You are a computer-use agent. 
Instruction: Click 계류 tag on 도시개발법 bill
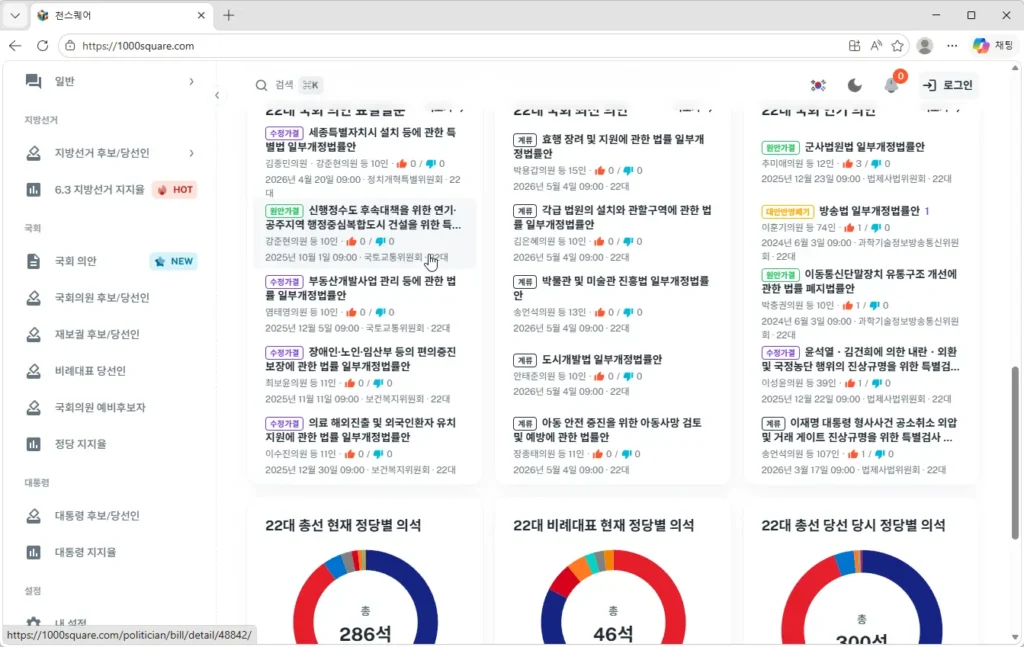[x=524, y=360]
